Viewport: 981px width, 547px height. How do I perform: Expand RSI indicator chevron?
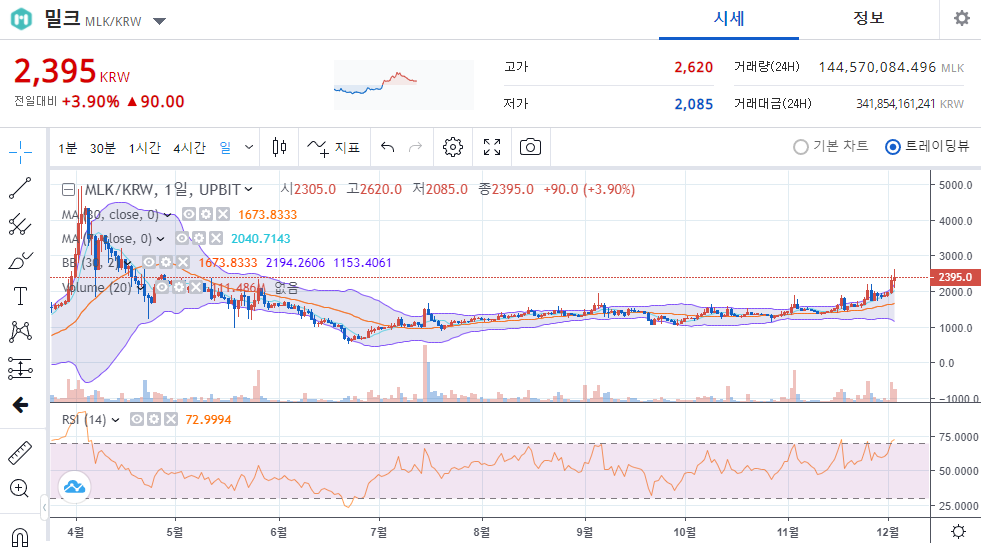pos(115,420)
